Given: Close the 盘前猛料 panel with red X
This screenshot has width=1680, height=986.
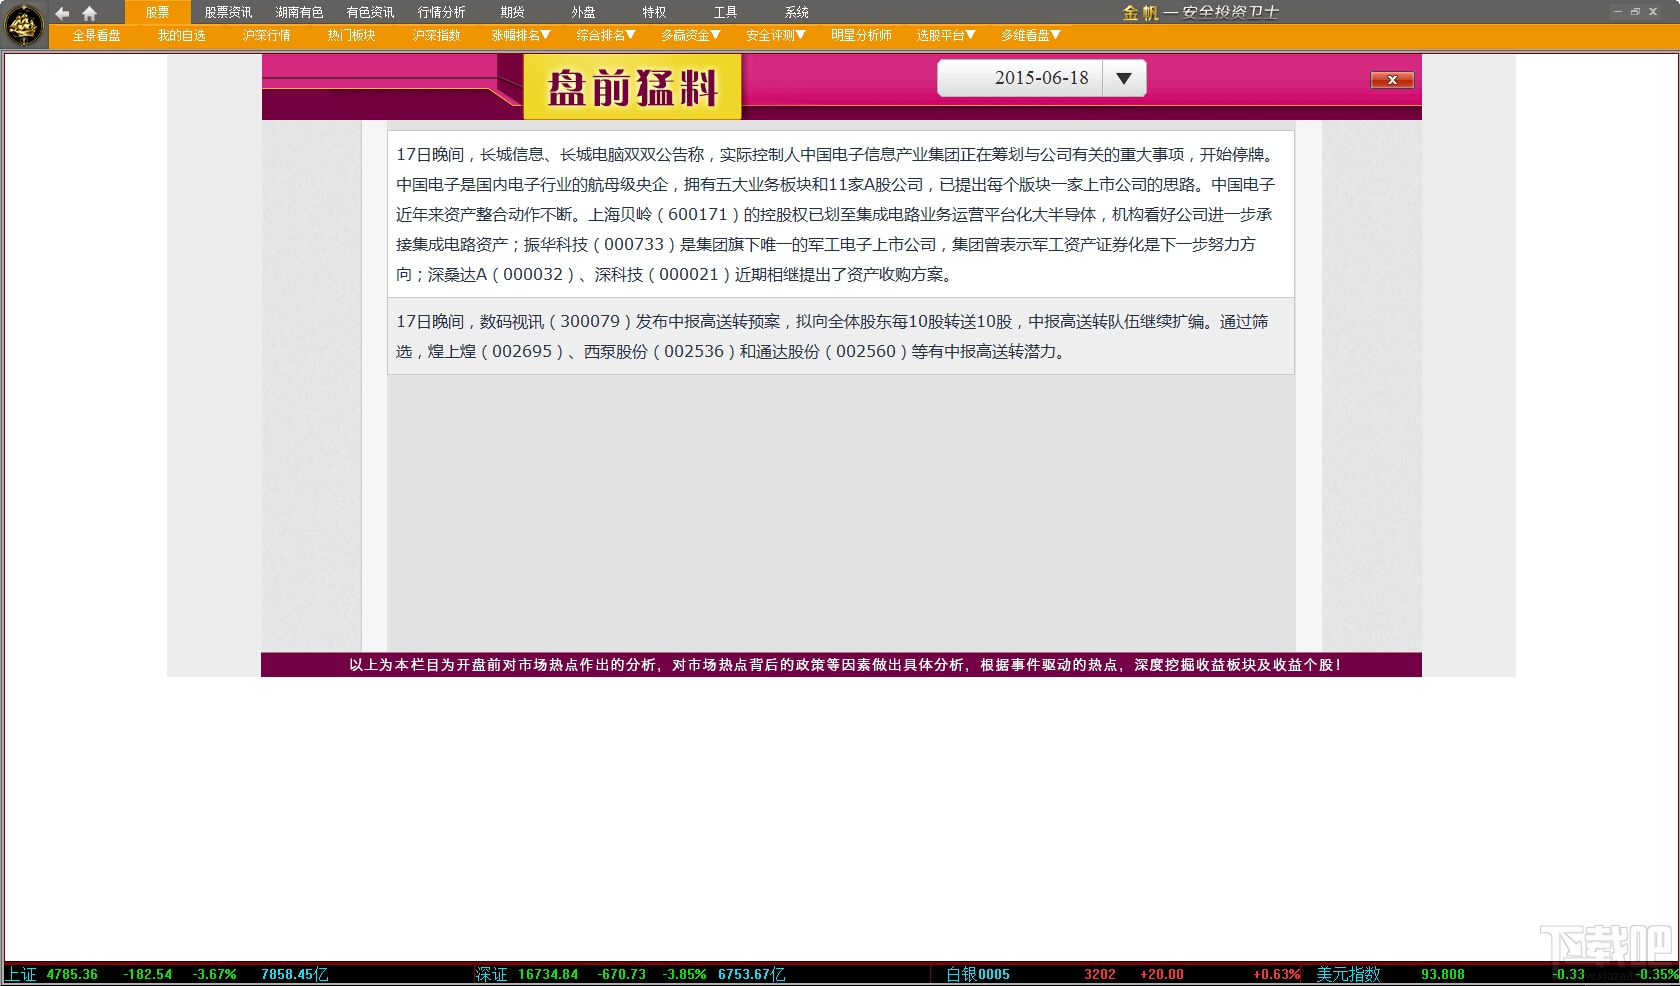Looking at the screenshot, I should [x=1392, y=80].
